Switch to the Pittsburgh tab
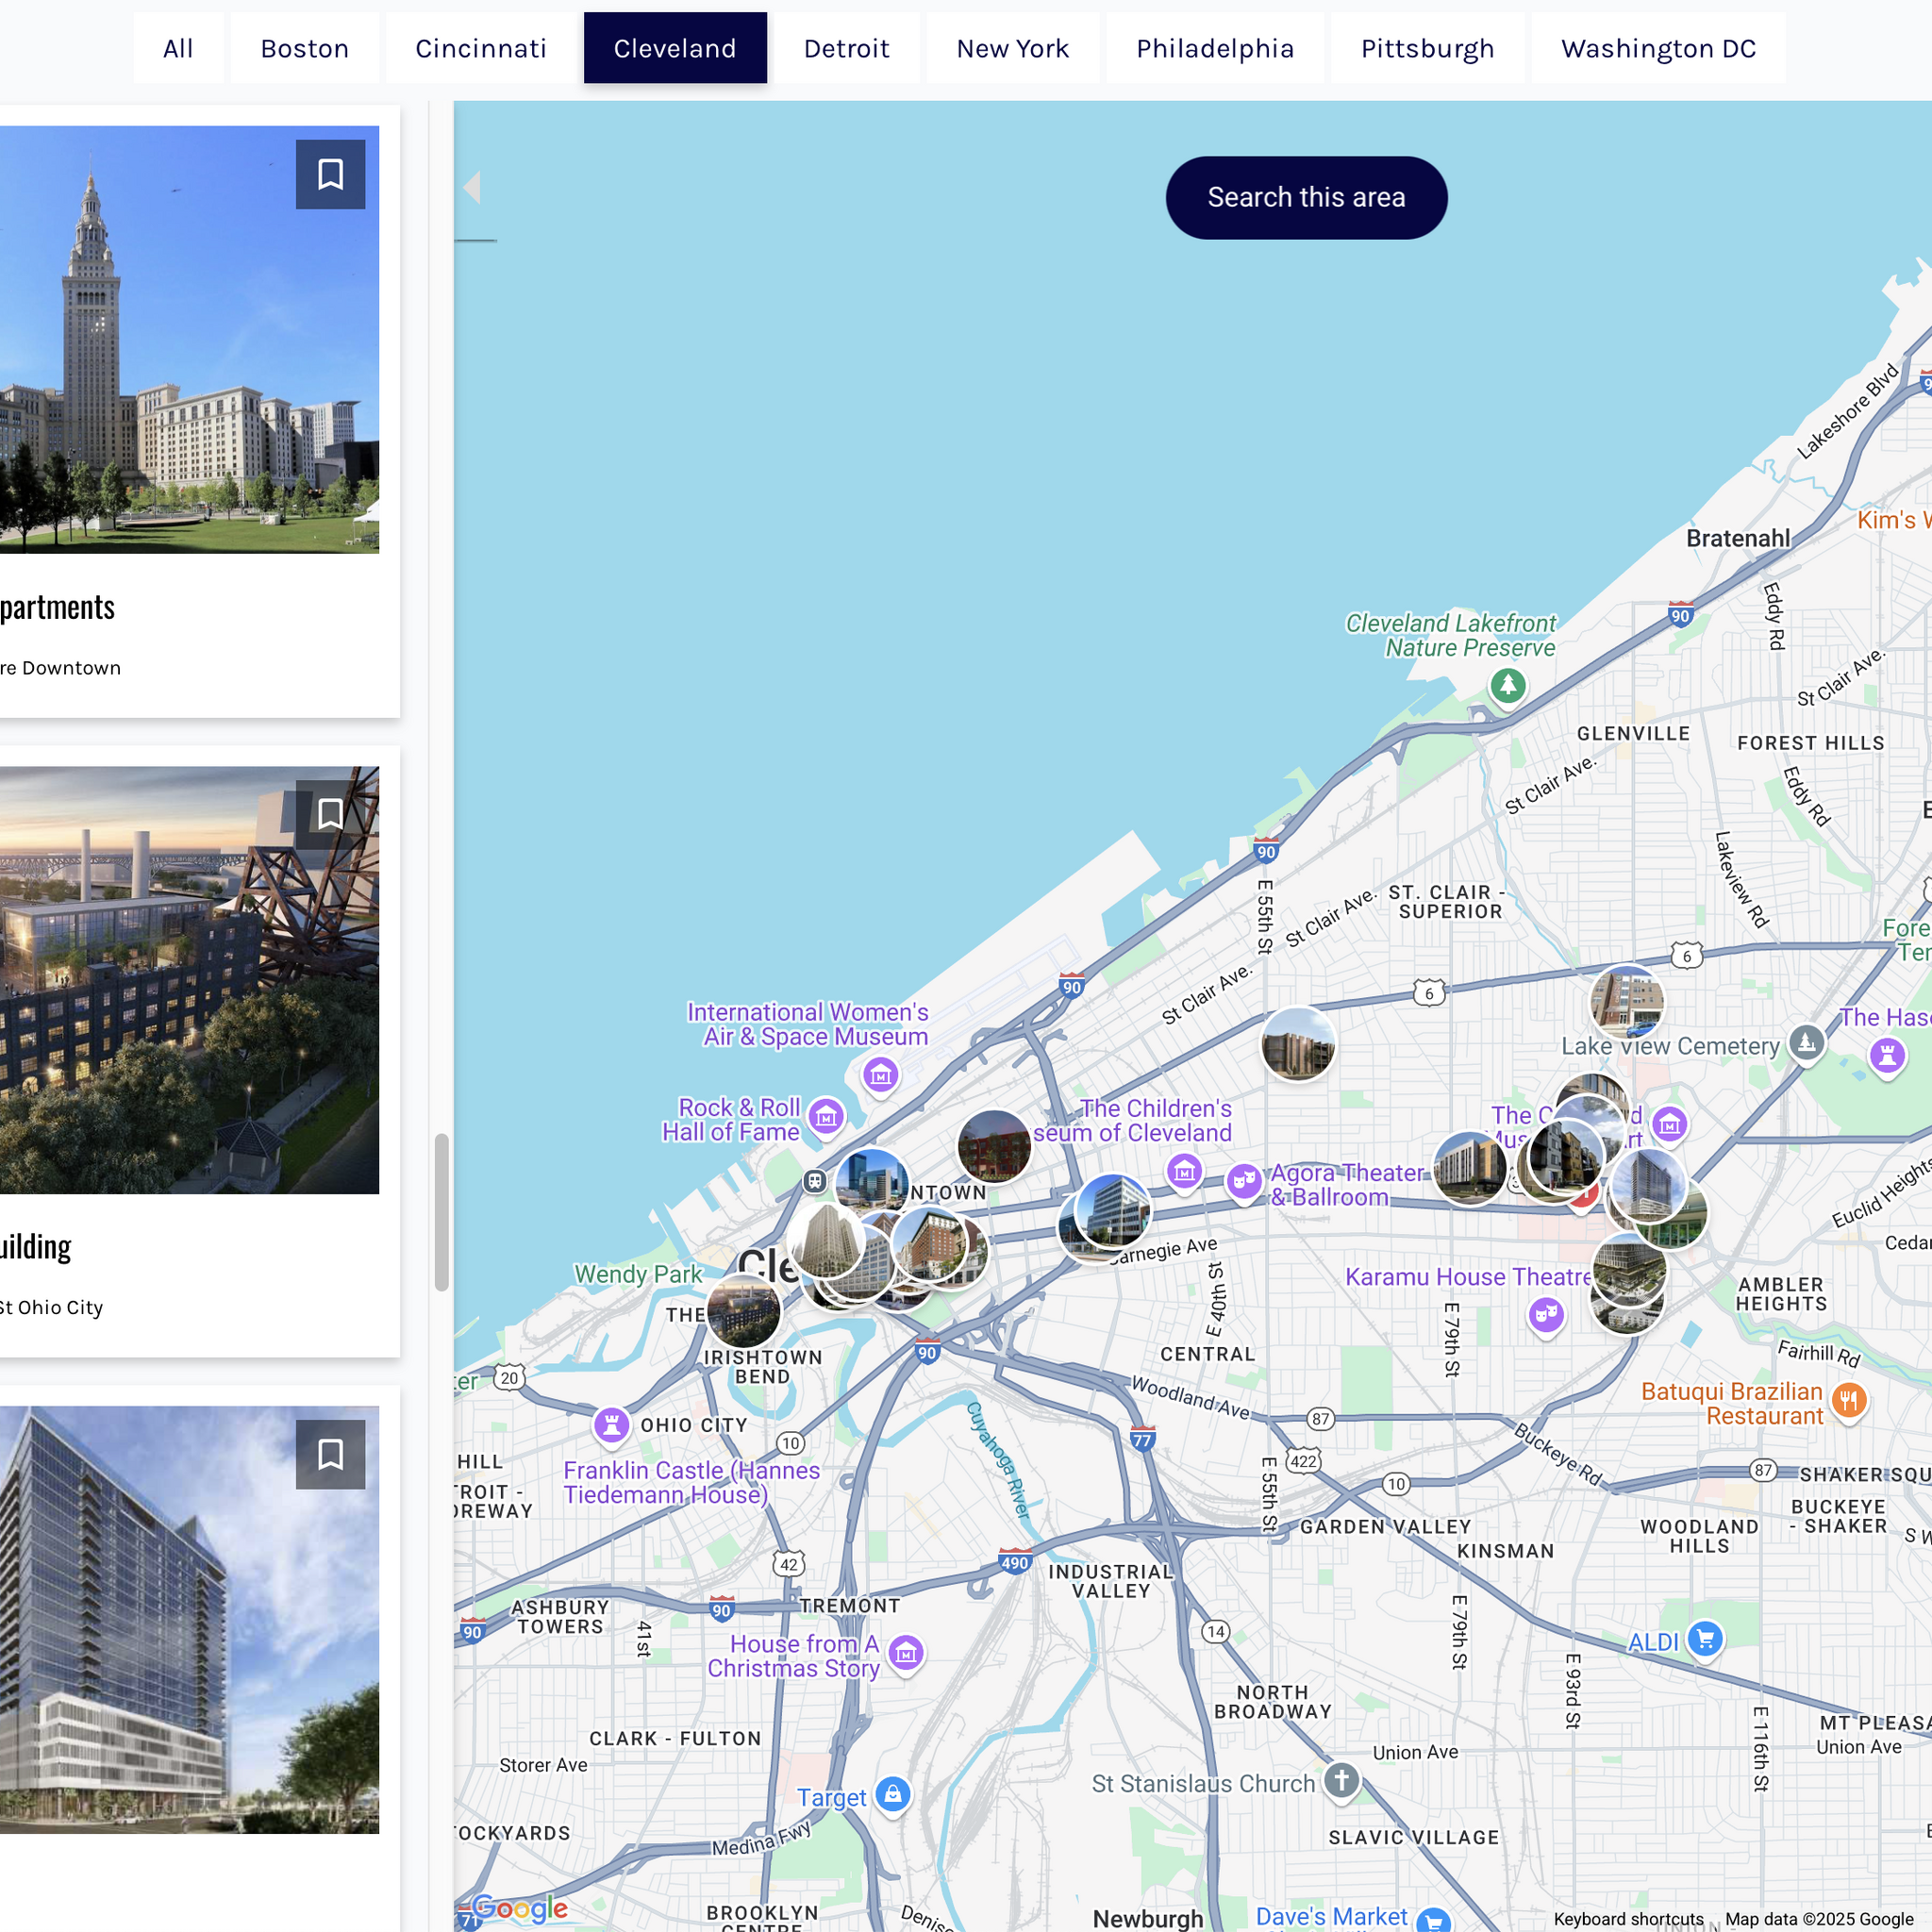1932x1932 pixels. click(x=1427, y=48)
